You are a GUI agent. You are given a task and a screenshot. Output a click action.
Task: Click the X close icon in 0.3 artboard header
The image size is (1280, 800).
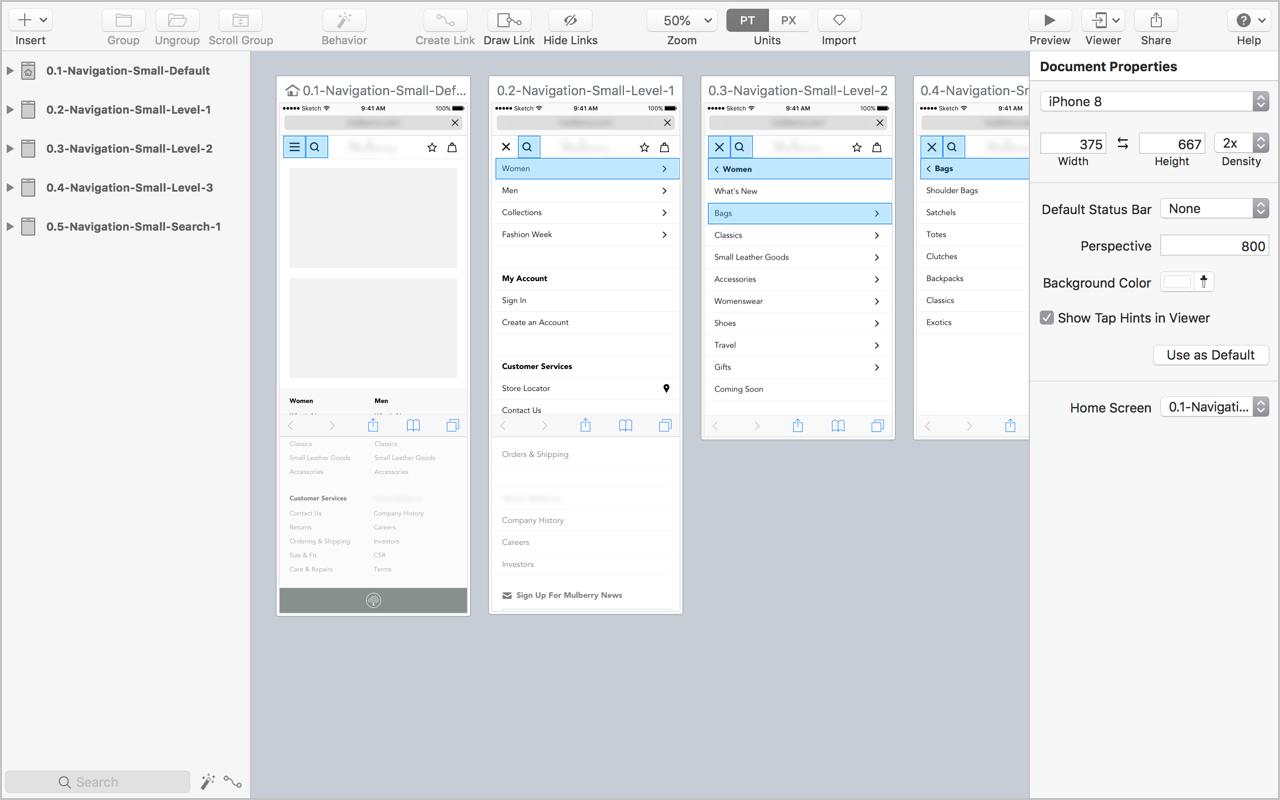click(719, 147)
